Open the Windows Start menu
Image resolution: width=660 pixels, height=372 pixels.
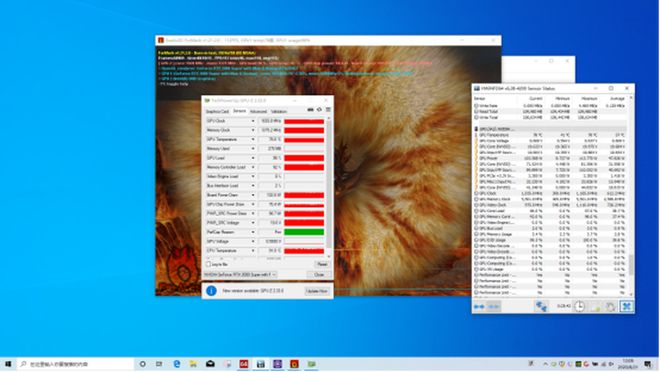[x=8, y=364]
